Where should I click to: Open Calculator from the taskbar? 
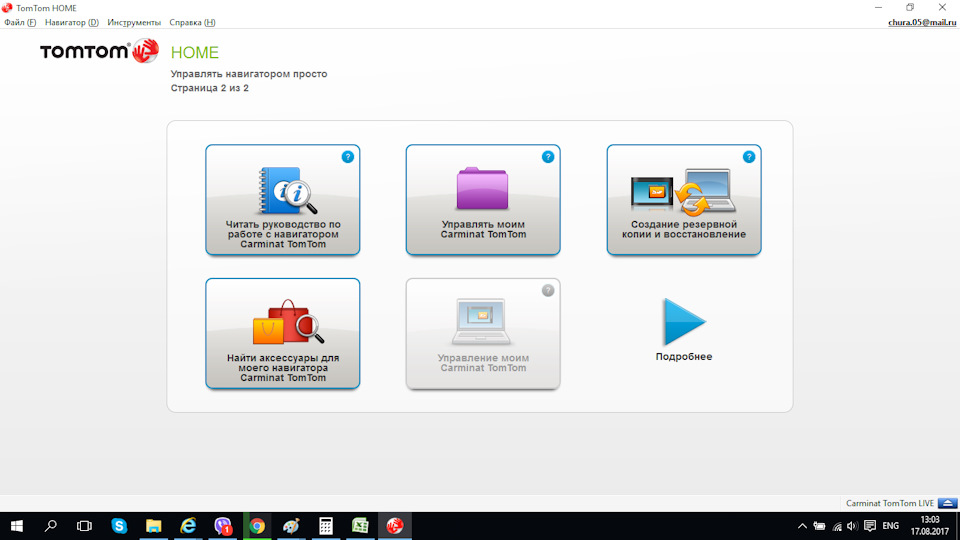pos(326,526)
